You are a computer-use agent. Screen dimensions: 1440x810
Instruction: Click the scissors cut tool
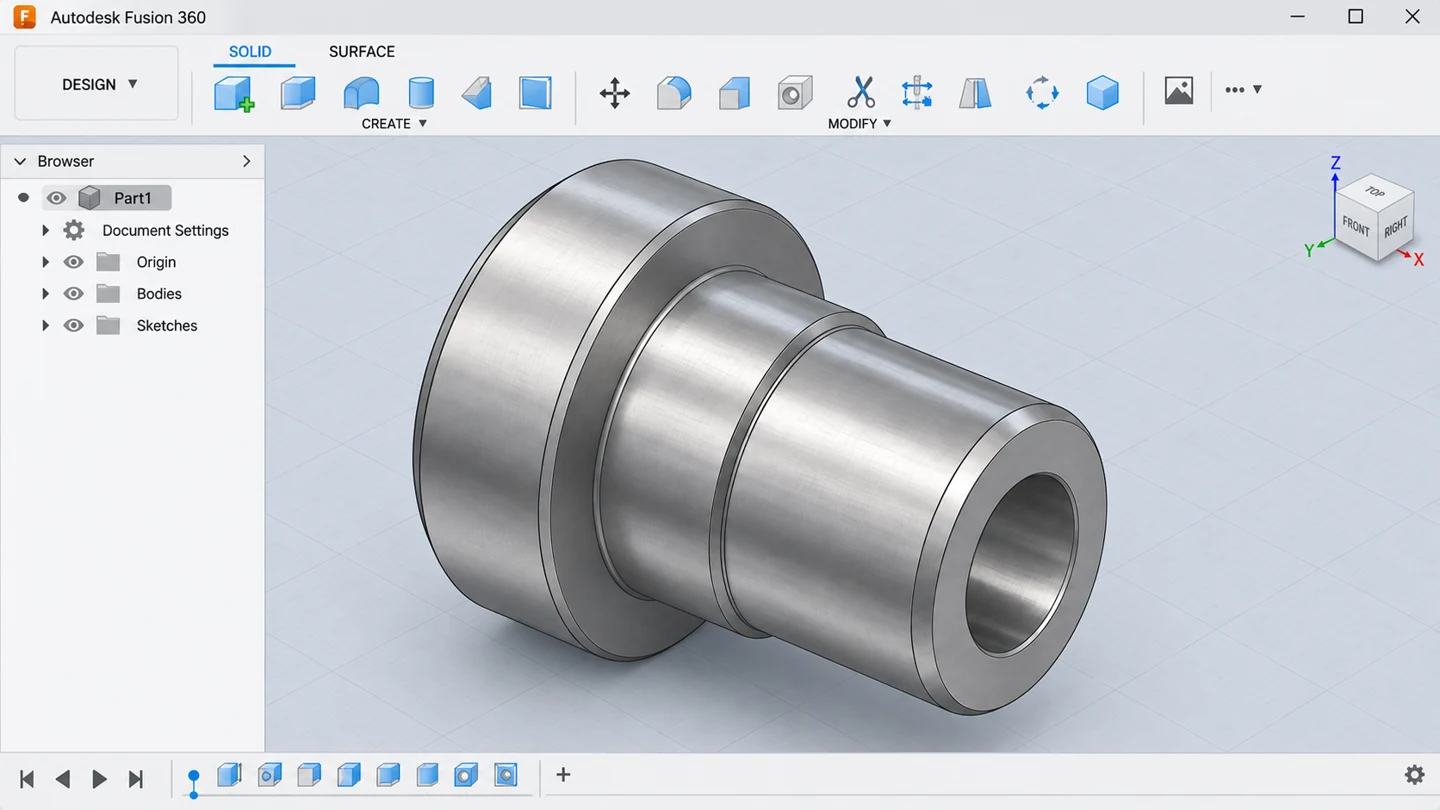[860, 93]
